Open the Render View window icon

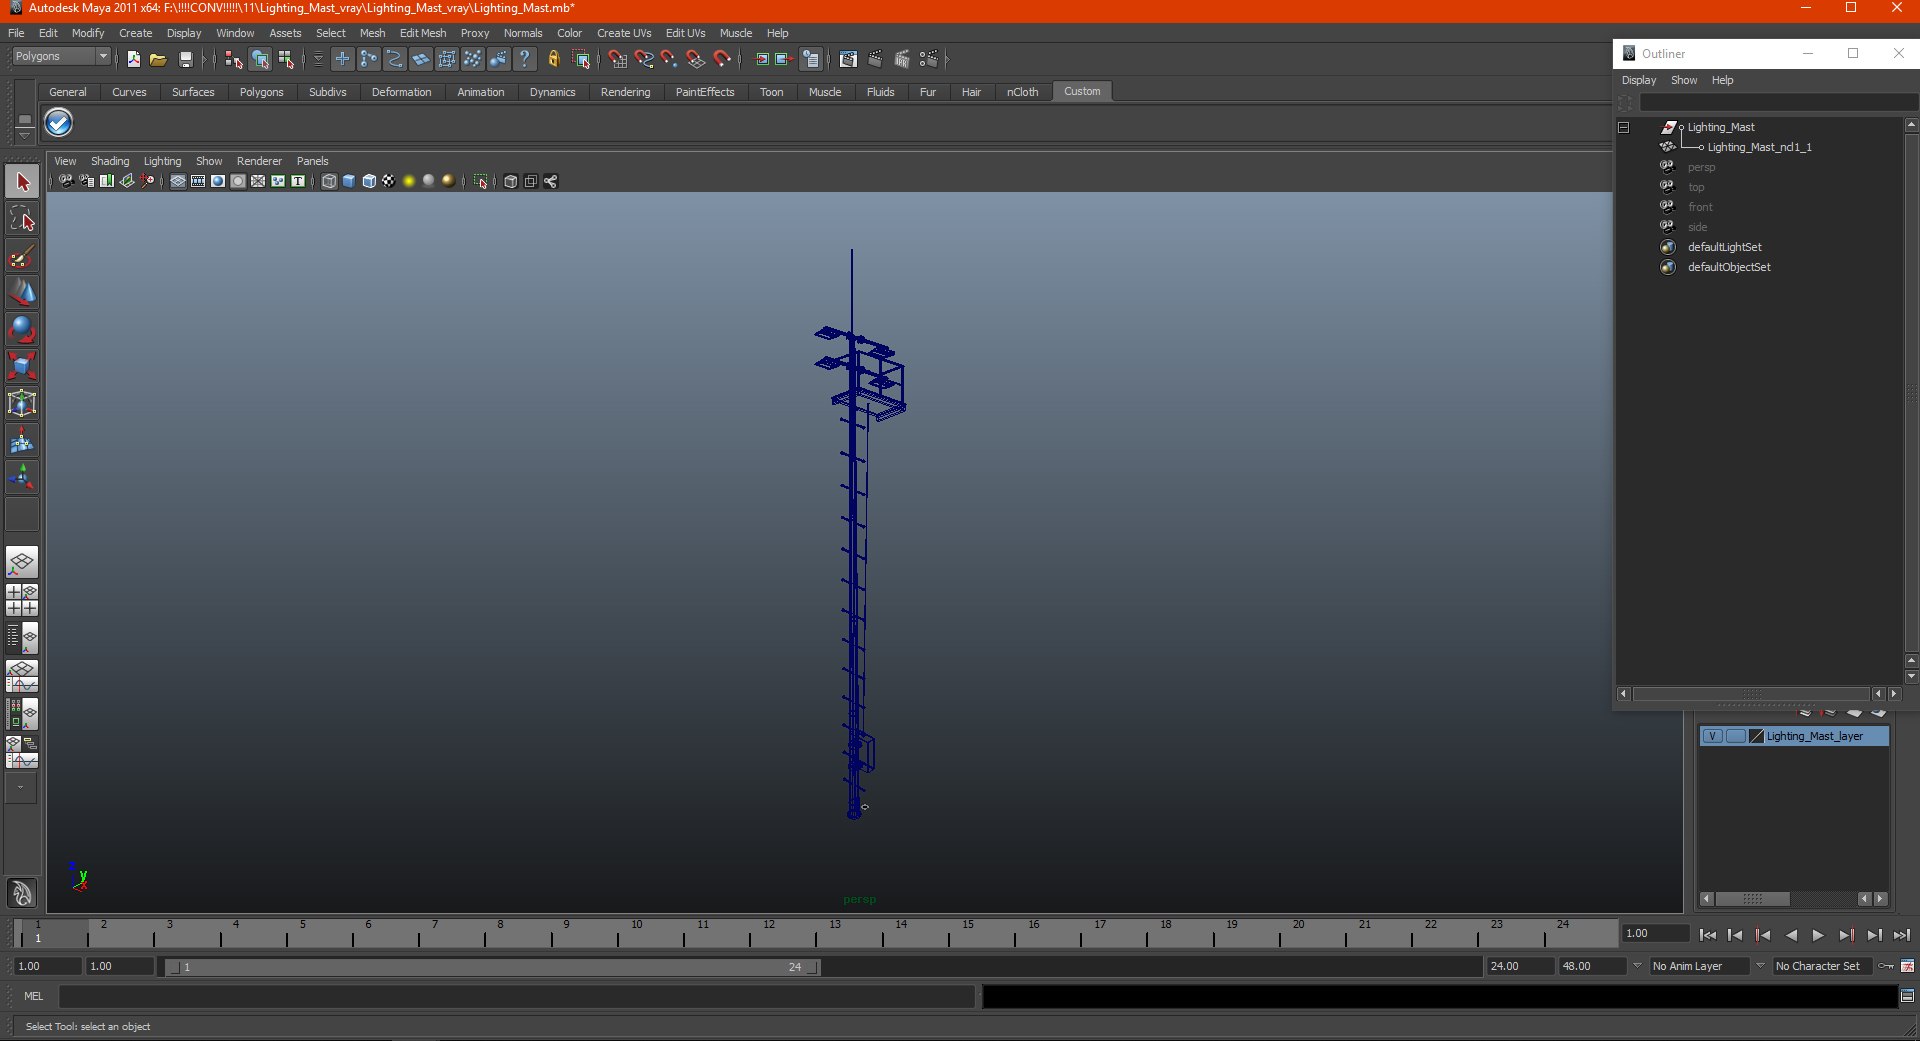[x=848, y=59]
